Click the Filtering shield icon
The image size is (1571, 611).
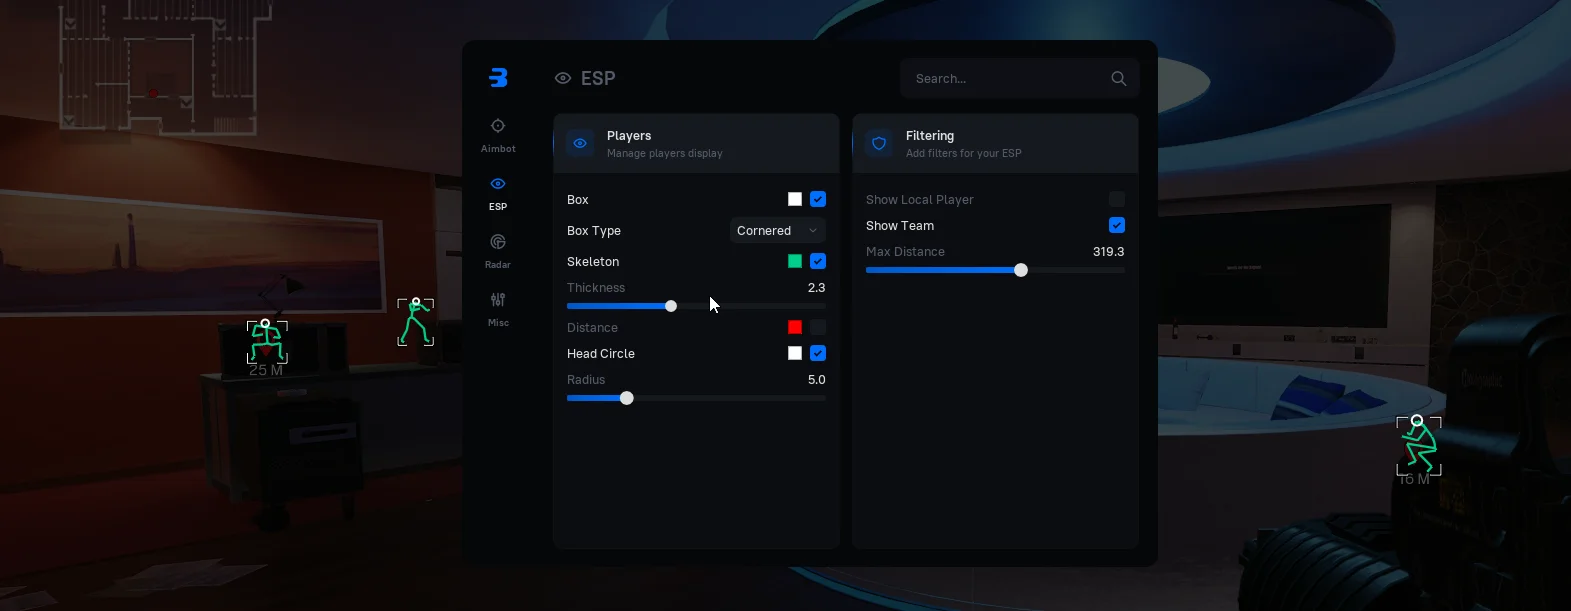(x=879, y=144)
